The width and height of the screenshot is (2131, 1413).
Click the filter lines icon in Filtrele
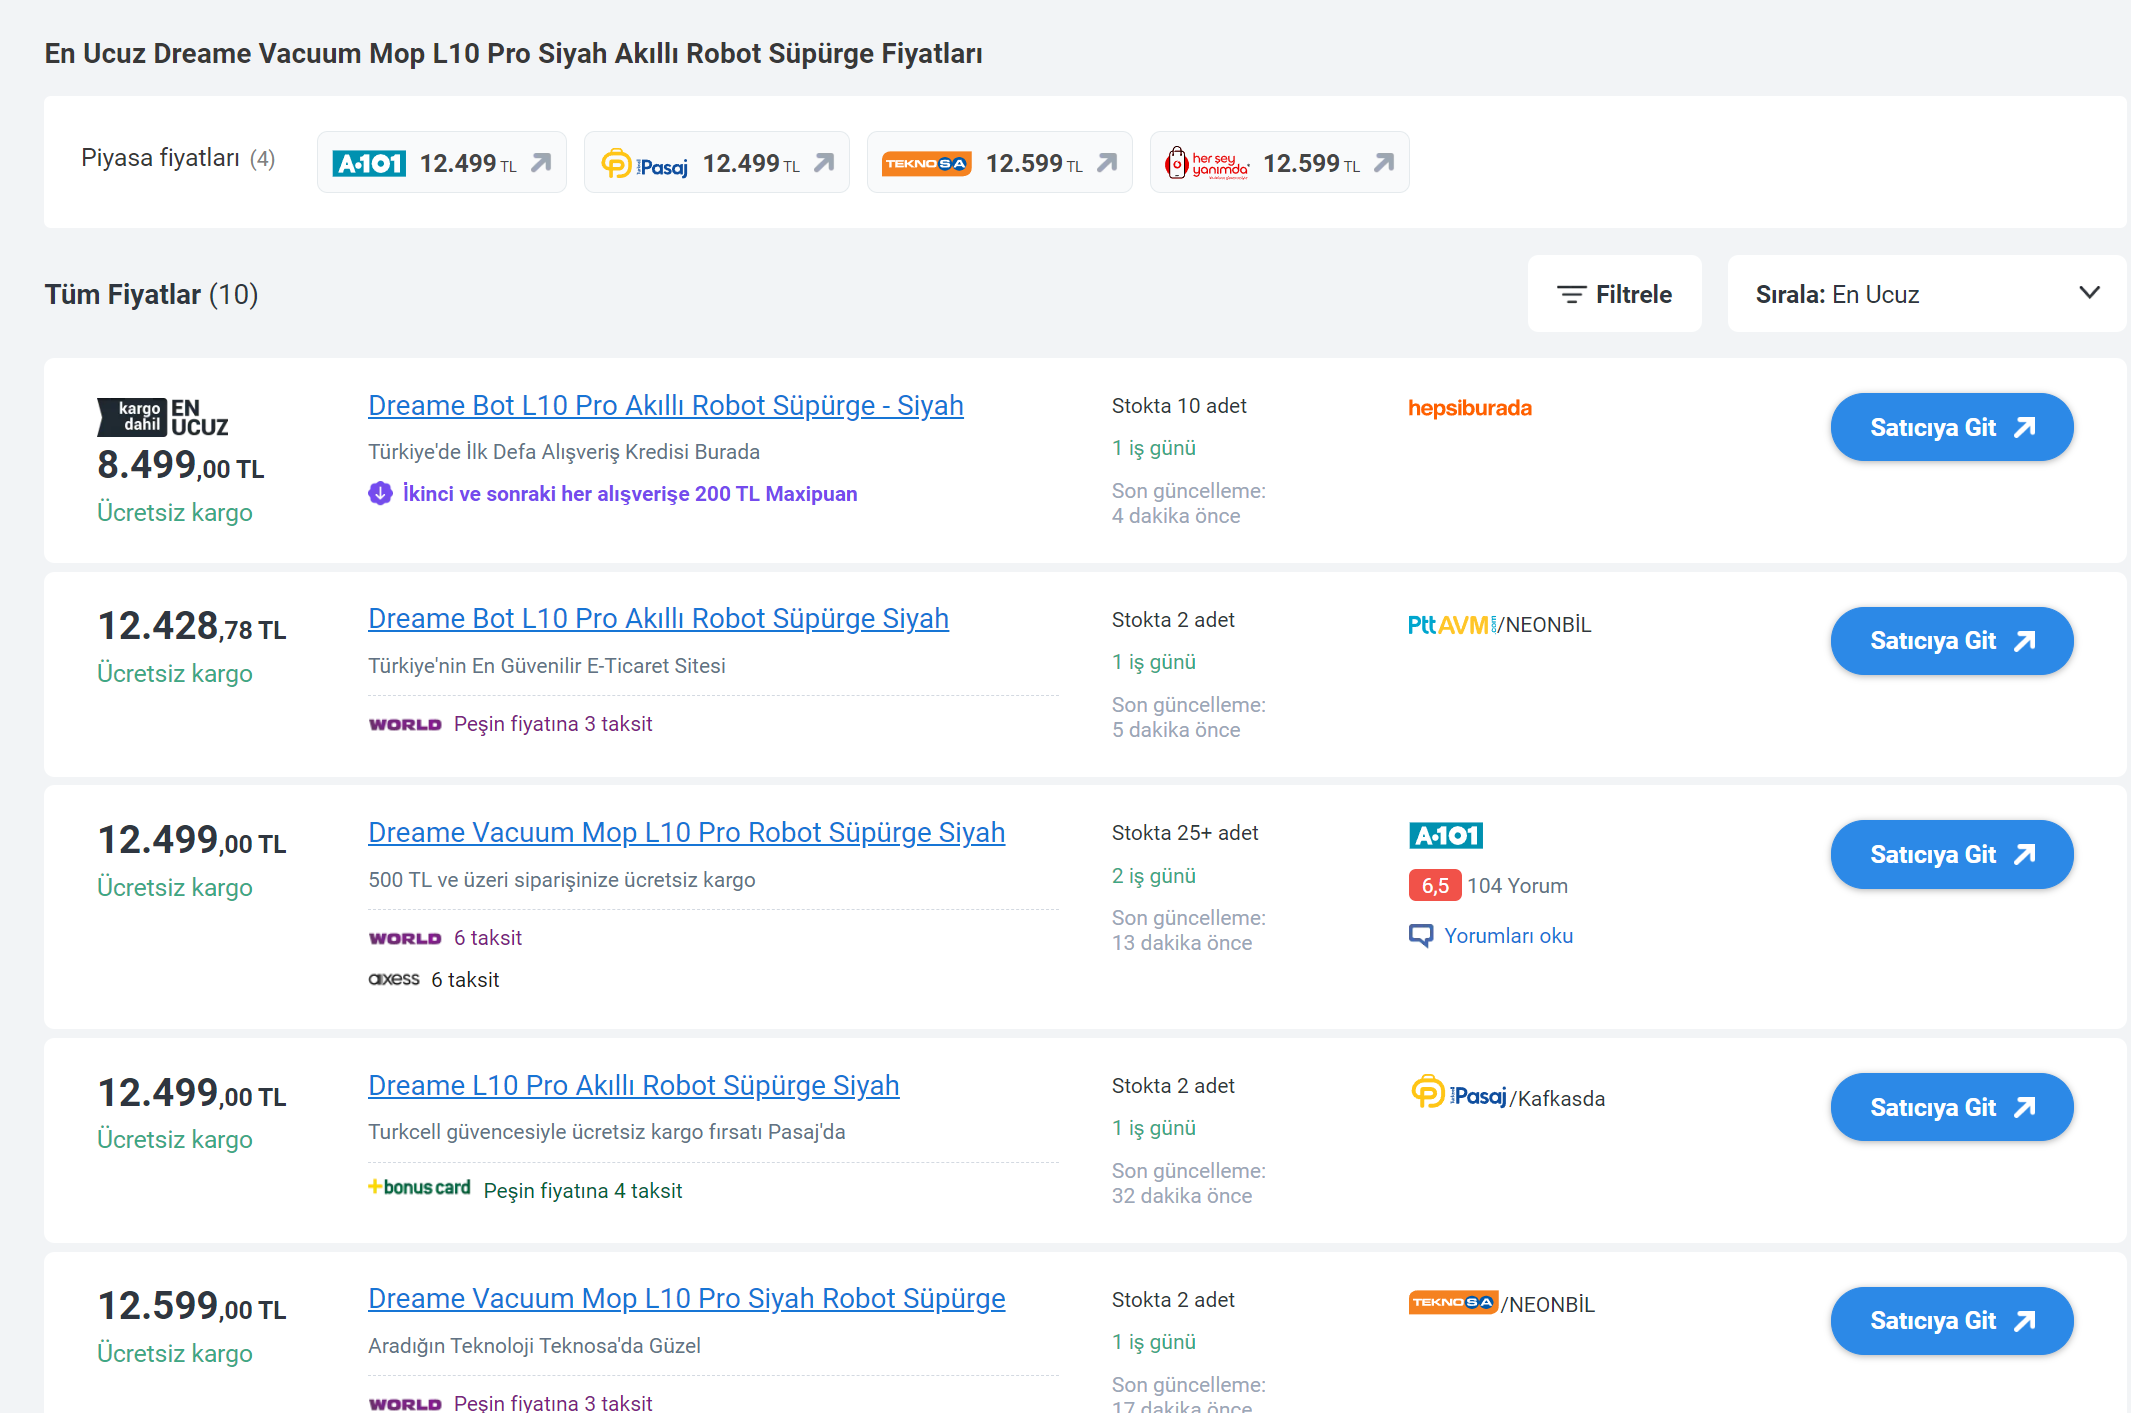click(1571, 294)
